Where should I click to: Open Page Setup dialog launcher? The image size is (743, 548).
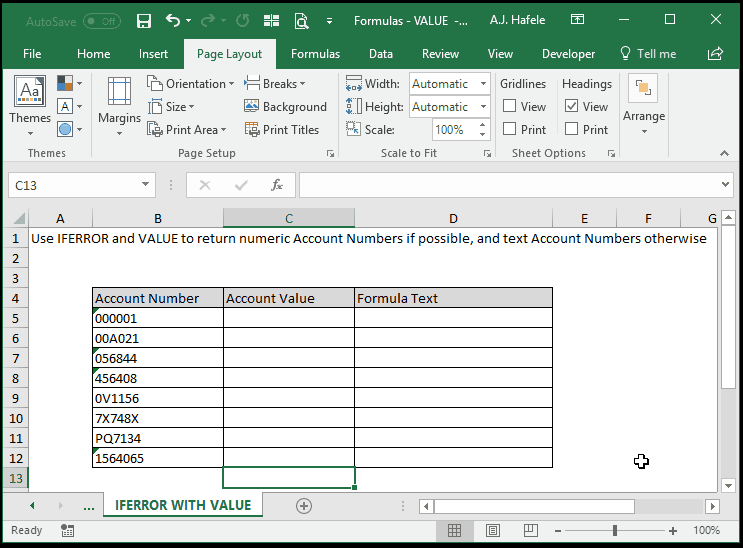coord(330,154)
